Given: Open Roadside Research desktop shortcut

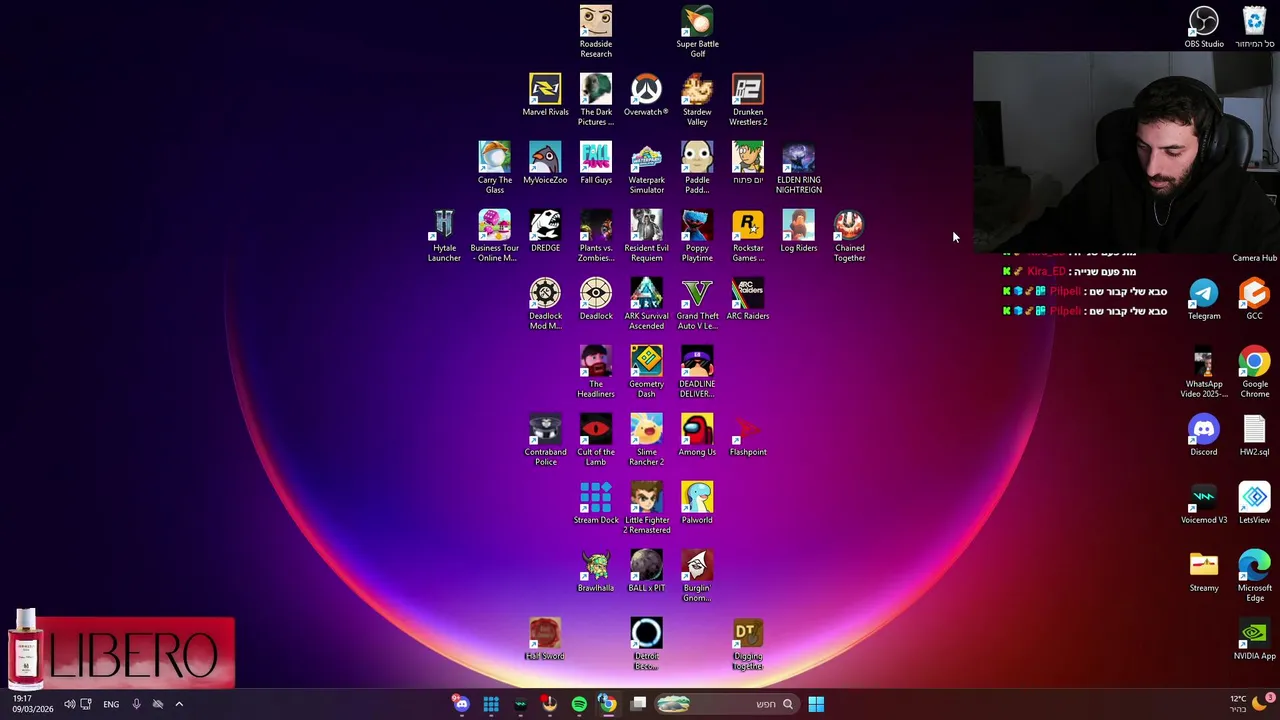Looking at the screenshot, I should point(596,31).
